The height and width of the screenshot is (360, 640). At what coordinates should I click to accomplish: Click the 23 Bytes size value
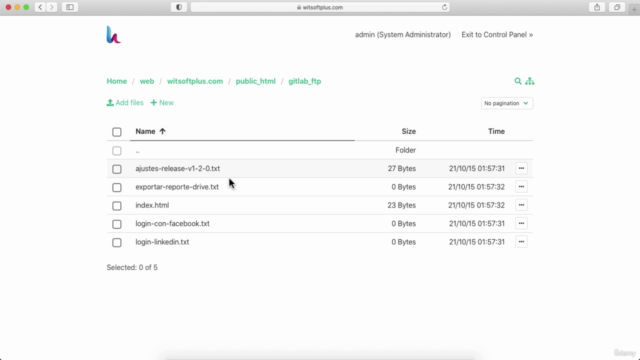[402, 205]
